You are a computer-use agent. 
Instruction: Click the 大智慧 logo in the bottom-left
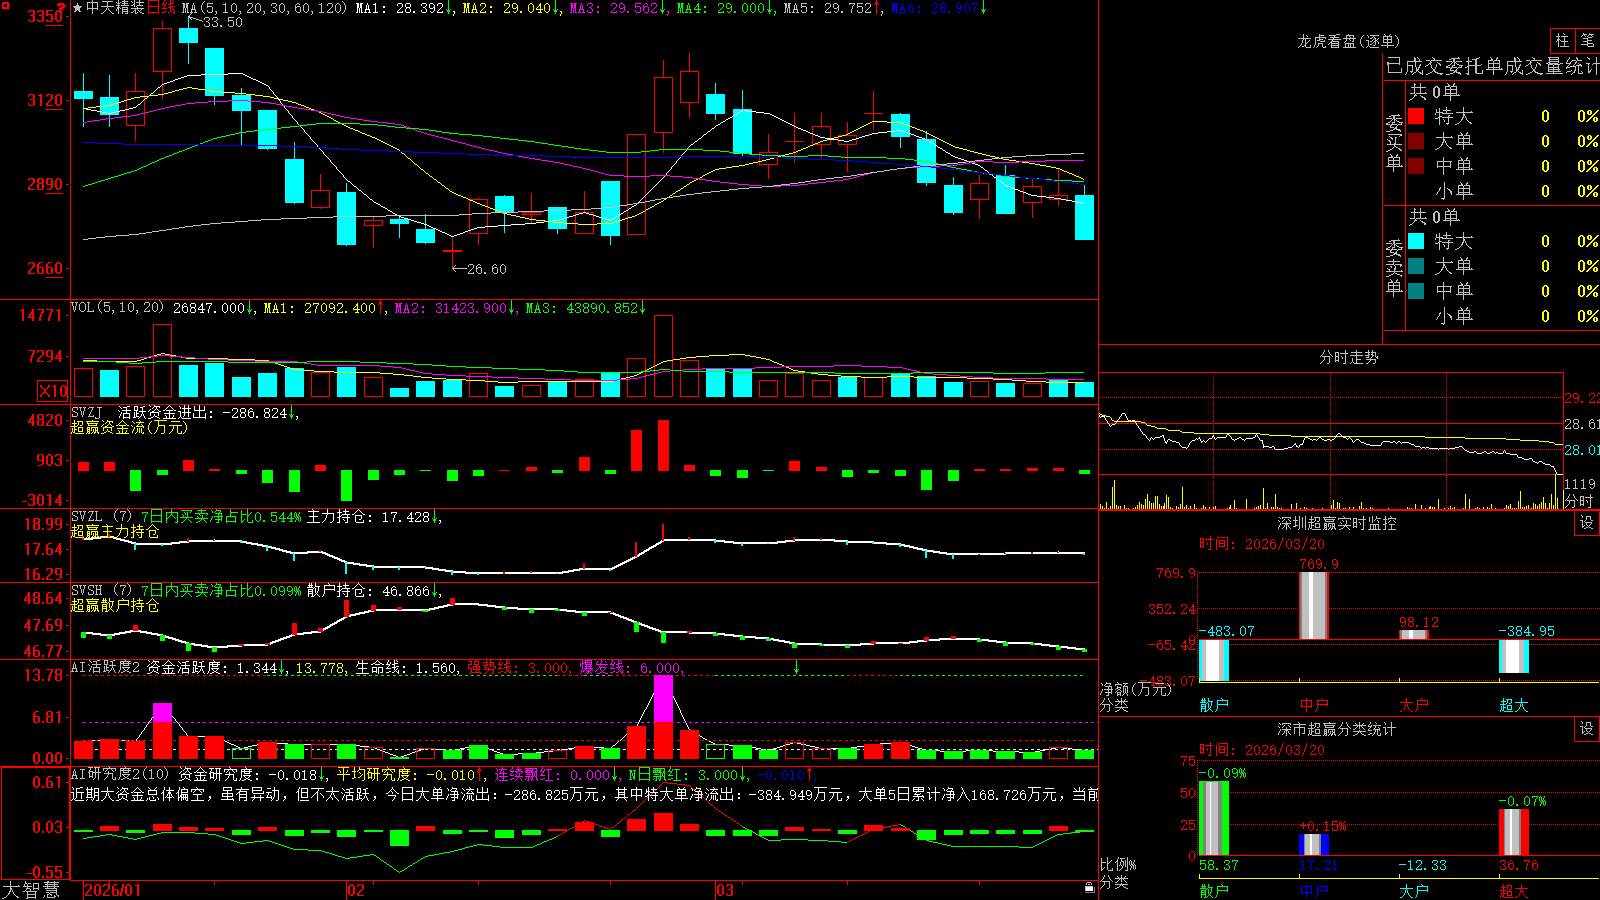click(31, 890)
